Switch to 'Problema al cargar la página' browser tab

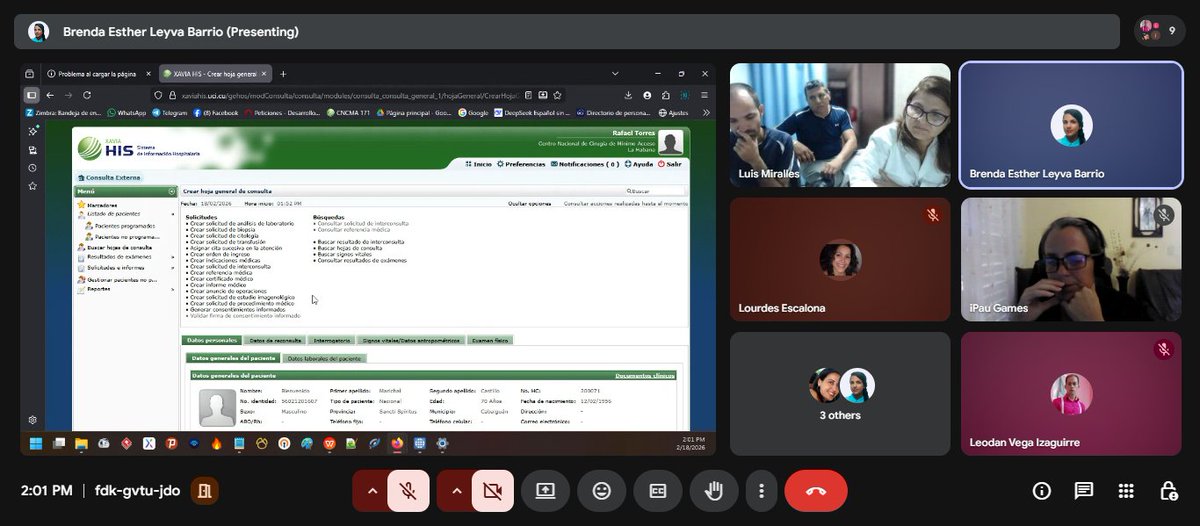pyautogui.click(x=96, y=74)
